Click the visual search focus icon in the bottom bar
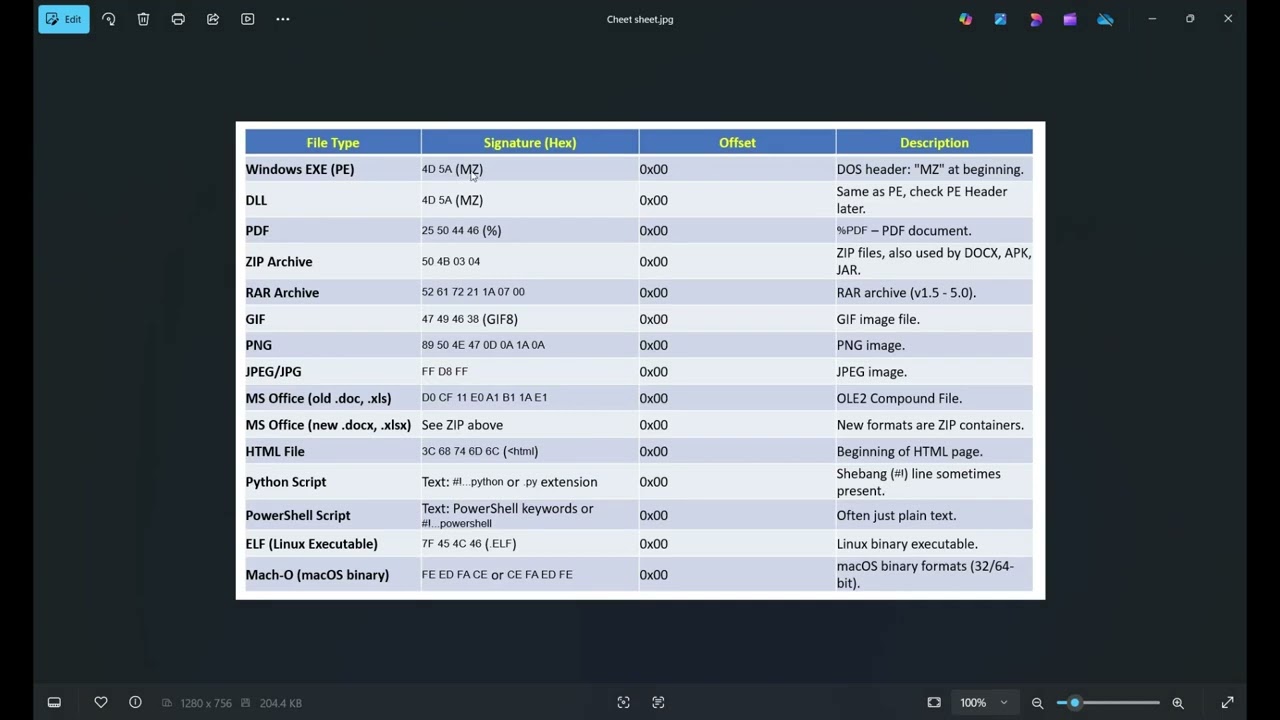Screen dimensions: 1280x720 pyautogui.click(x=623, y=702)
